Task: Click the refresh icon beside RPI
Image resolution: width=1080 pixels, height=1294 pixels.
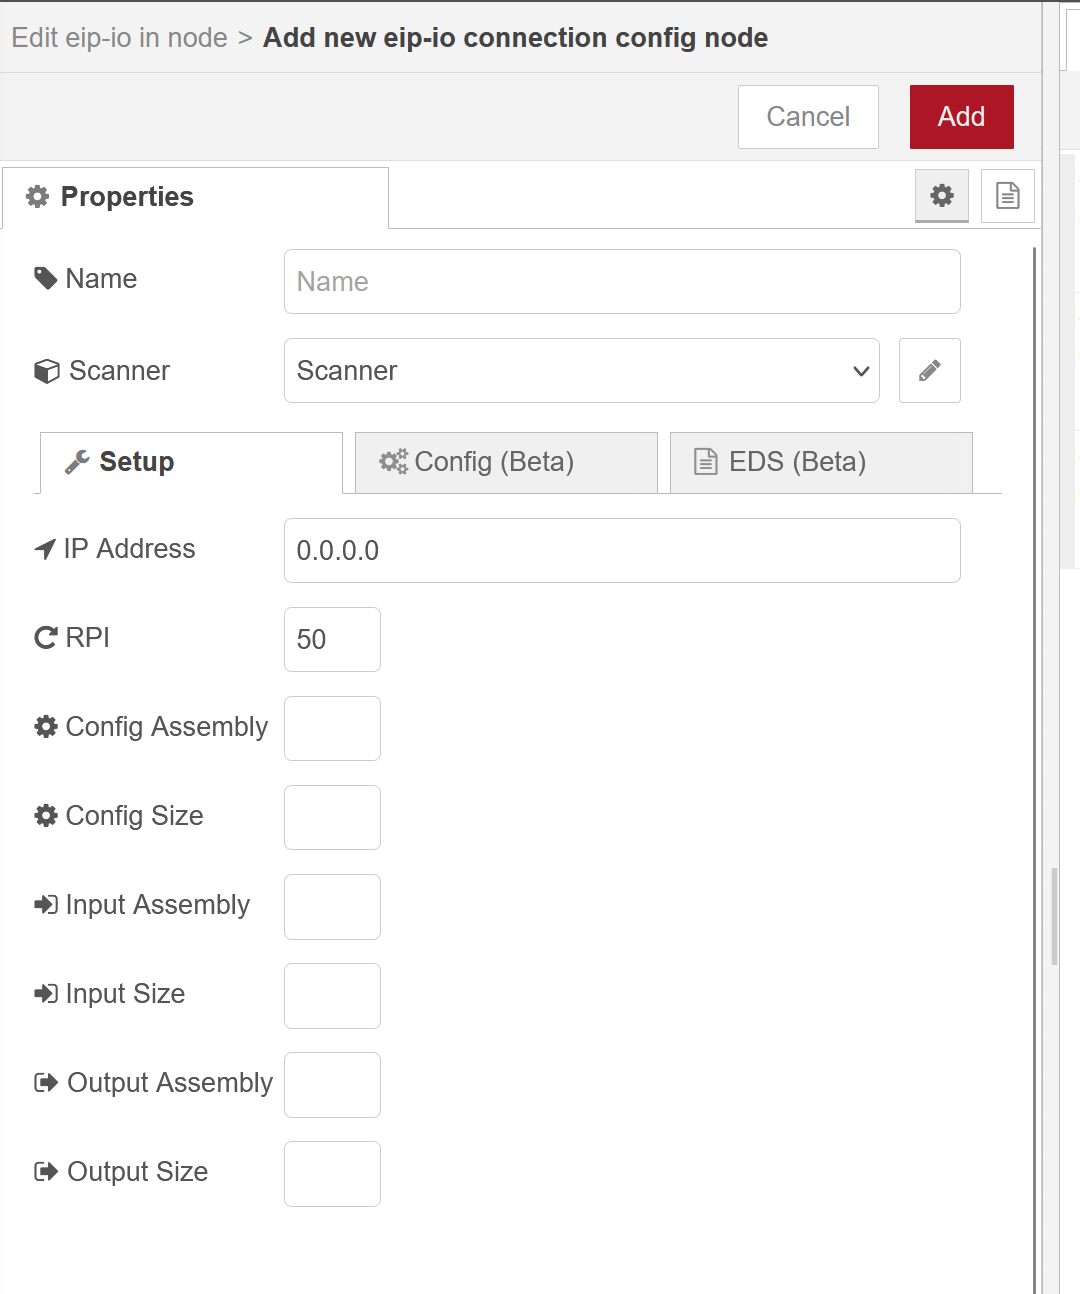Action: click(46, 637)
